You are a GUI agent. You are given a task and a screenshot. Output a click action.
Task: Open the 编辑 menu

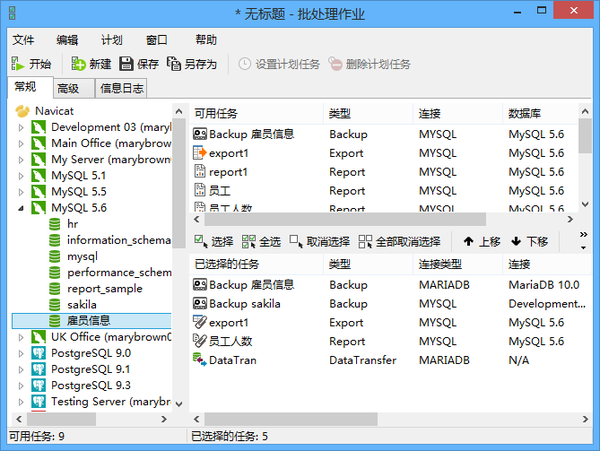click(x=67, y=40)
